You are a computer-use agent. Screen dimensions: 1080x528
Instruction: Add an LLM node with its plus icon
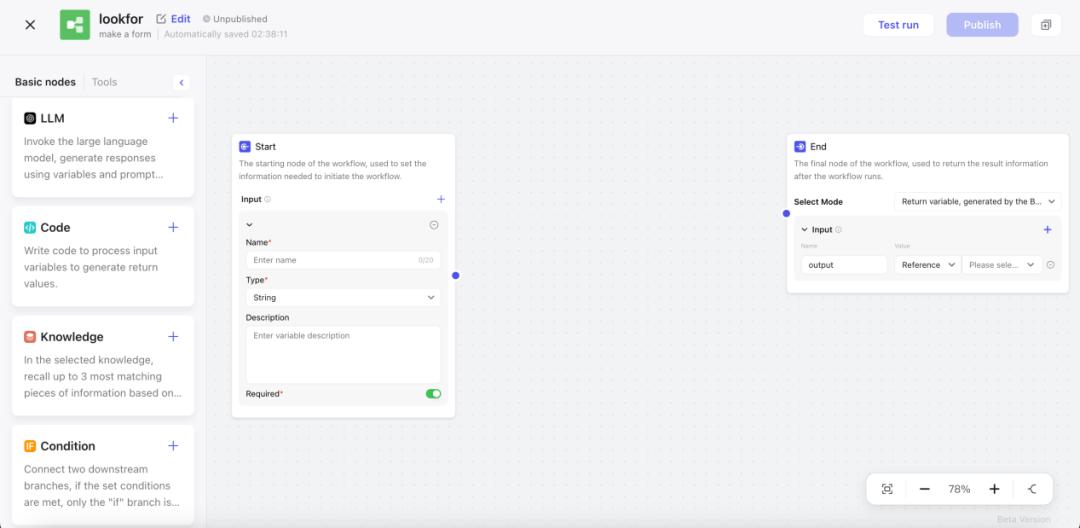[173, 118]
